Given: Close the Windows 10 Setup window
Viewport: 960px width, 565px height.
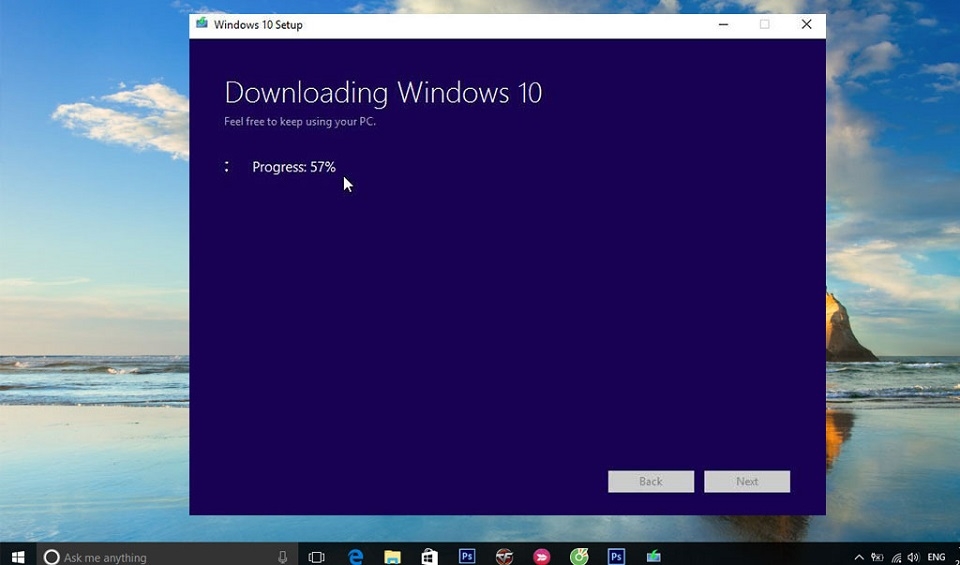Looking at the screenshot, I should click(806, 24).
